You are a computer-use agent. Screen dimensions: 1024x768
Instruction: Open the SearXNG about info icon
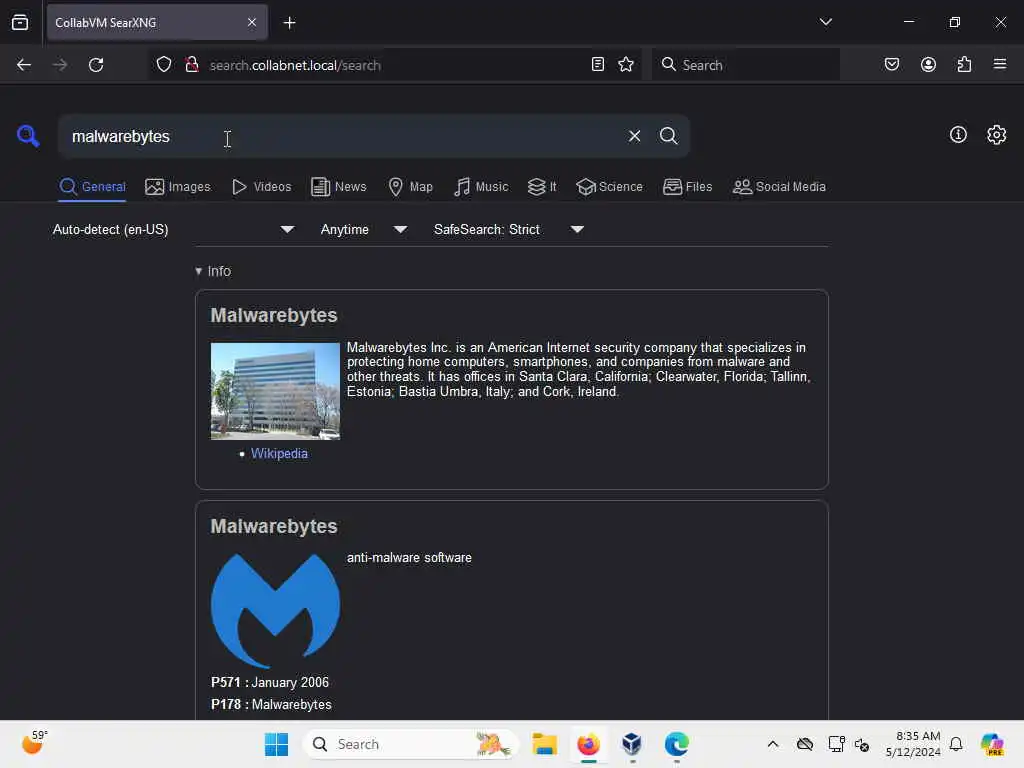(x=958, y=135)
